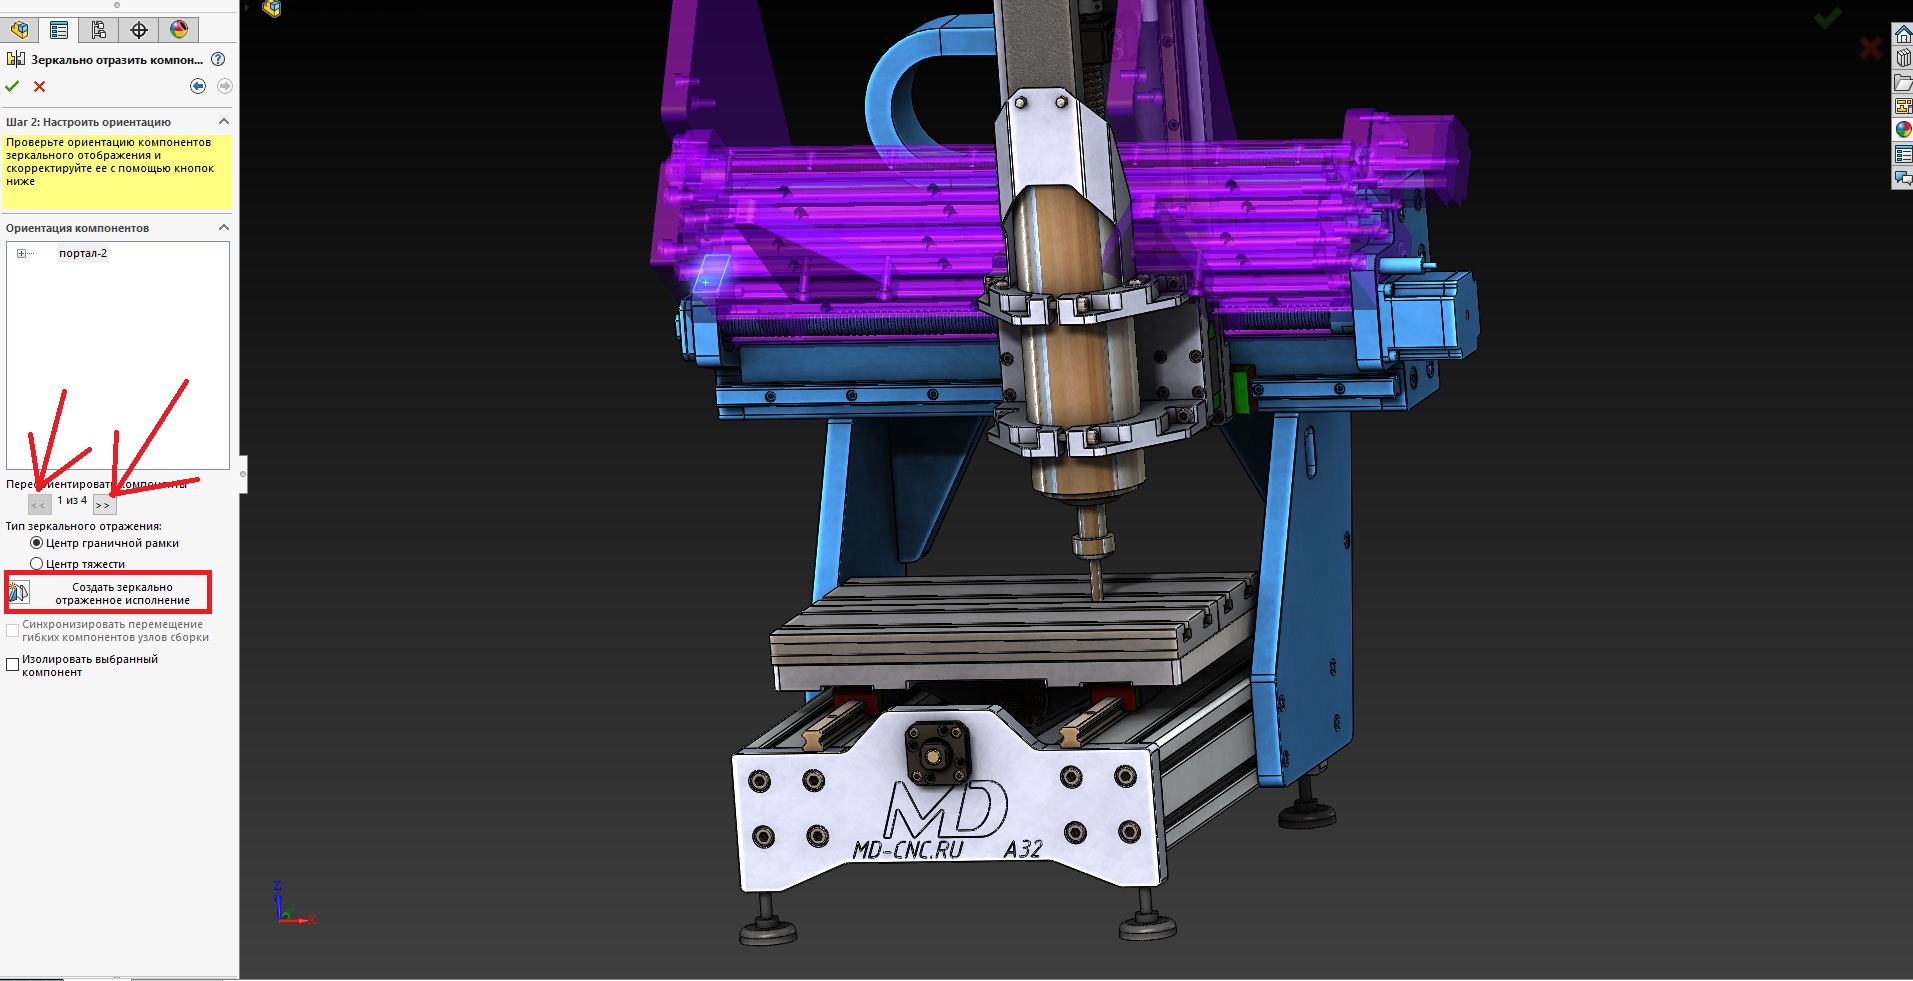Viewport: 1913px width, 981px height.
Task: Toggle 'Синхронизировать перемещение гибких компонентов' checkbox
Action: [x=13, y=631]
